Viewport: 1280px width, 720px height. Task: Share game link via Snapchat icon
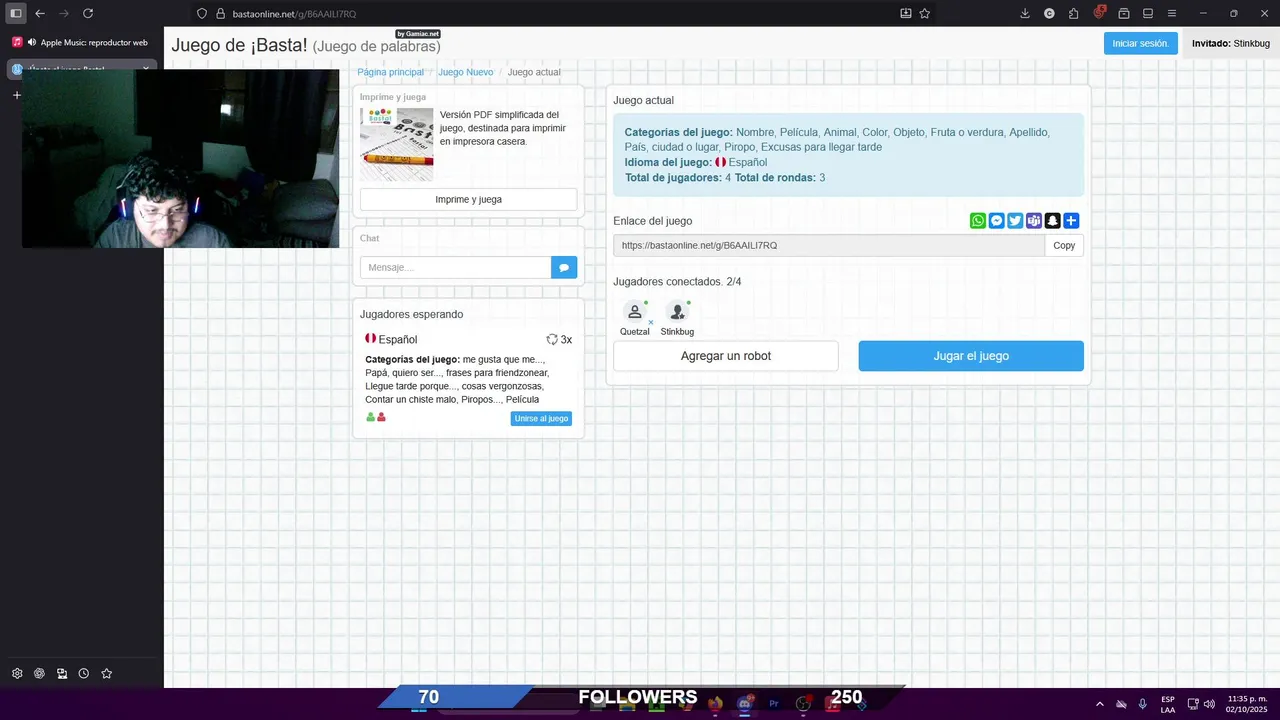tap(1052, 221)
